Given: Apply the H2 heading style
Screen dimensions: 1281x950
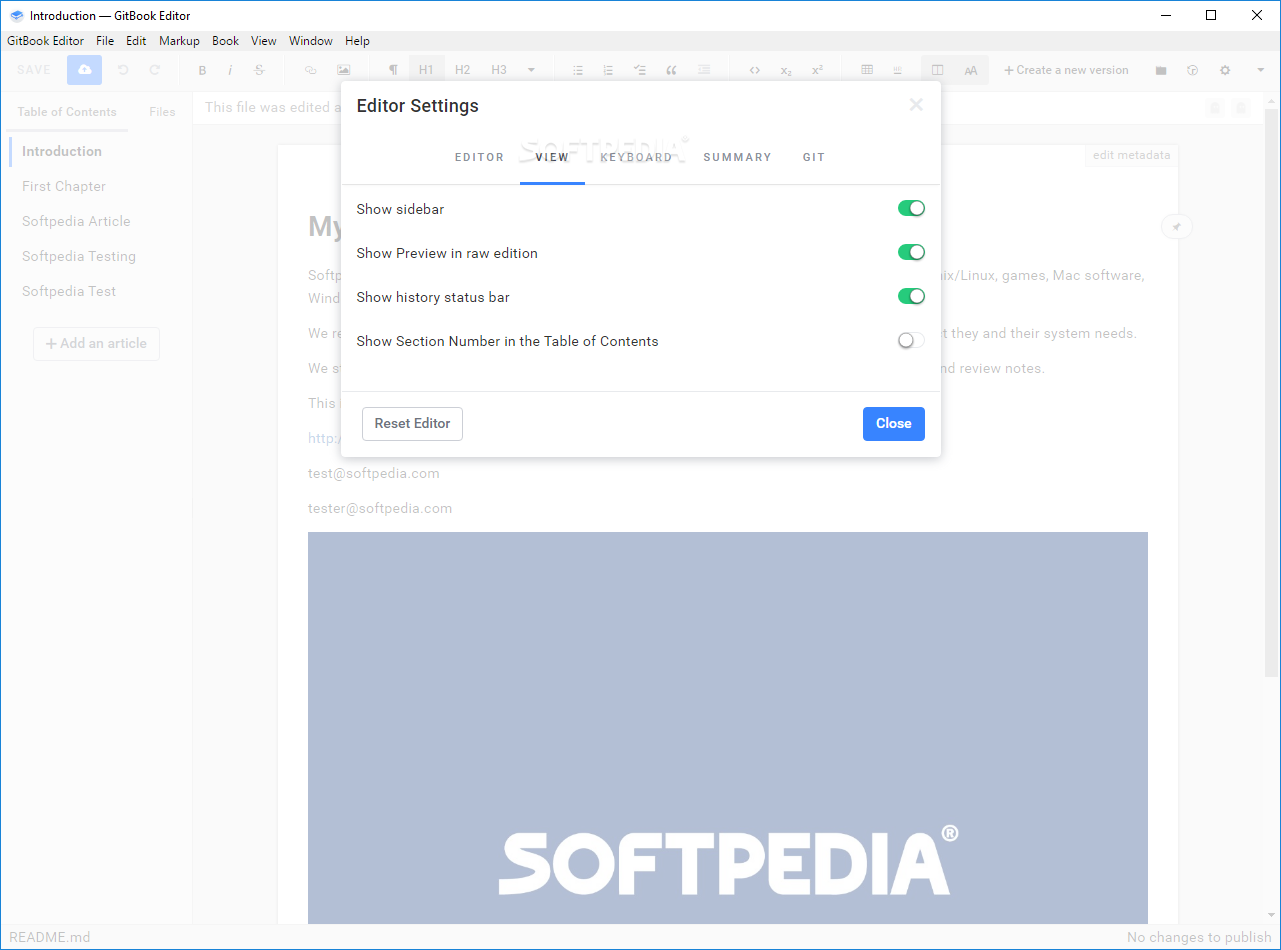Looking at the screenshot, I should (462, 70).
